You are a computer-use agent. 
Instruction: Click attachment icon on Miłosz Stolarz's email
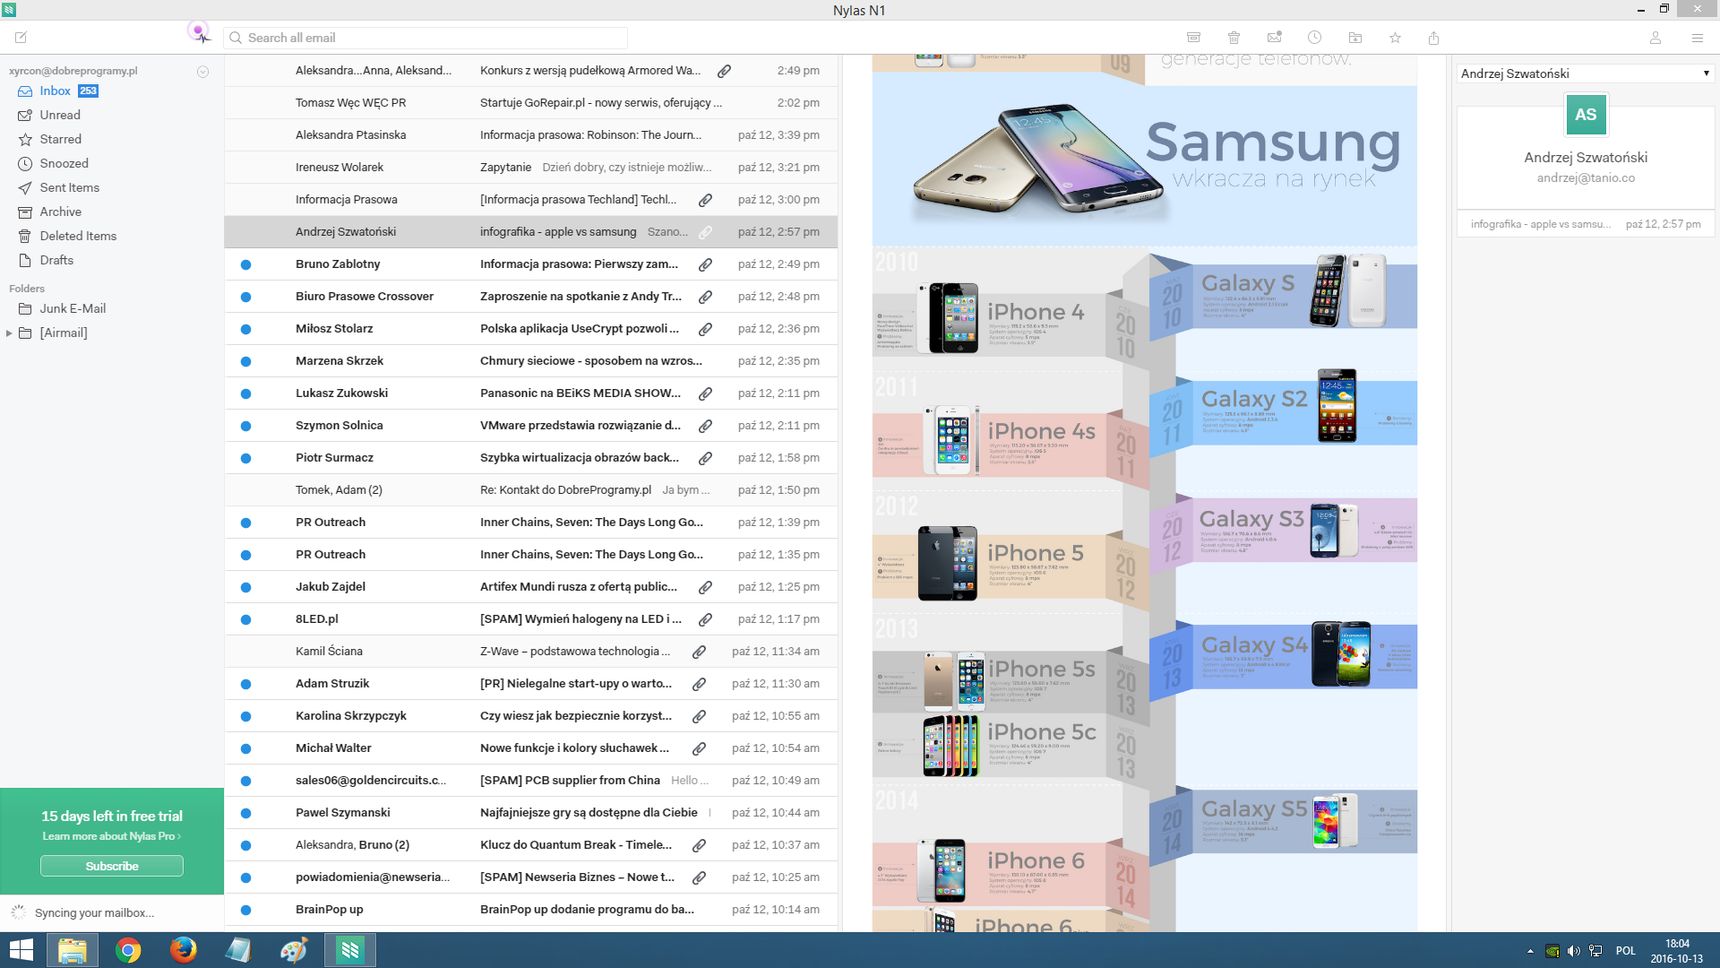705,329
